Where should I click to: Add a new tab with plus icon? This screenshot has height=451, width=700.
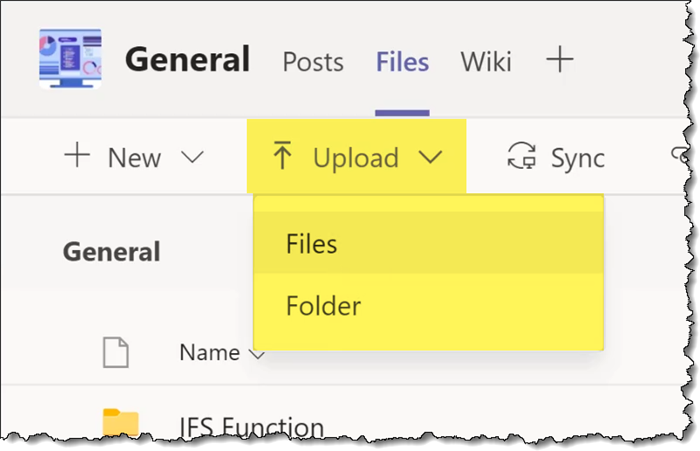[x=559, y=61]
